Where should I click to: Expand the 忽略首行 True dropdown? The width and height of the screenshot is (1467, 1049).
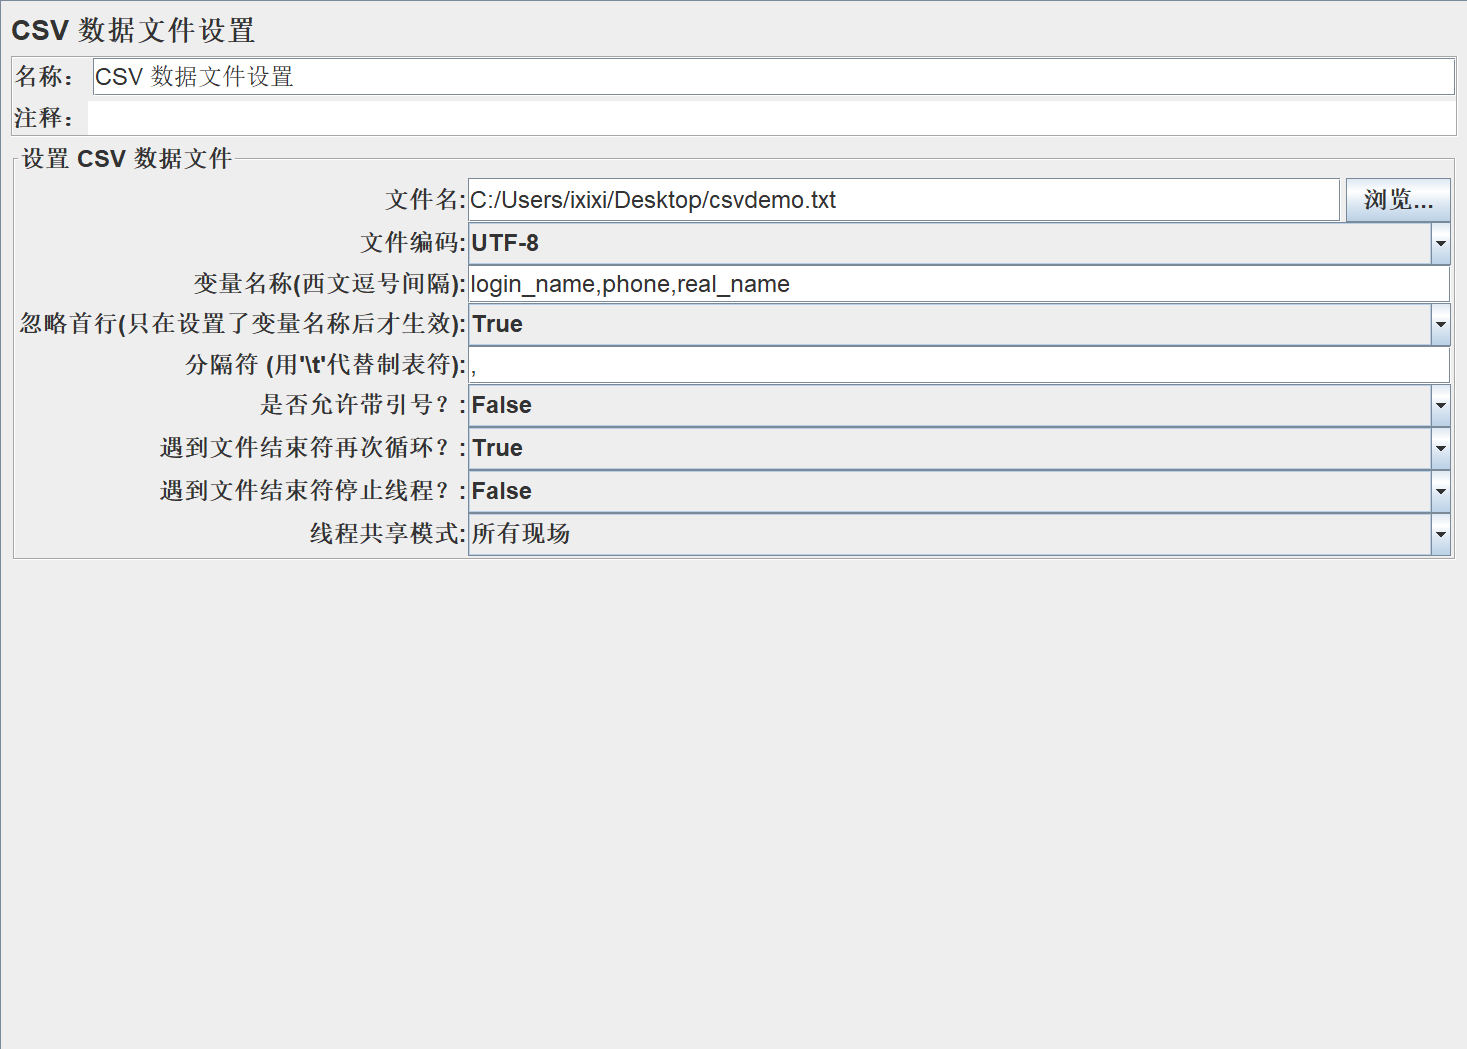coord(959,324)
